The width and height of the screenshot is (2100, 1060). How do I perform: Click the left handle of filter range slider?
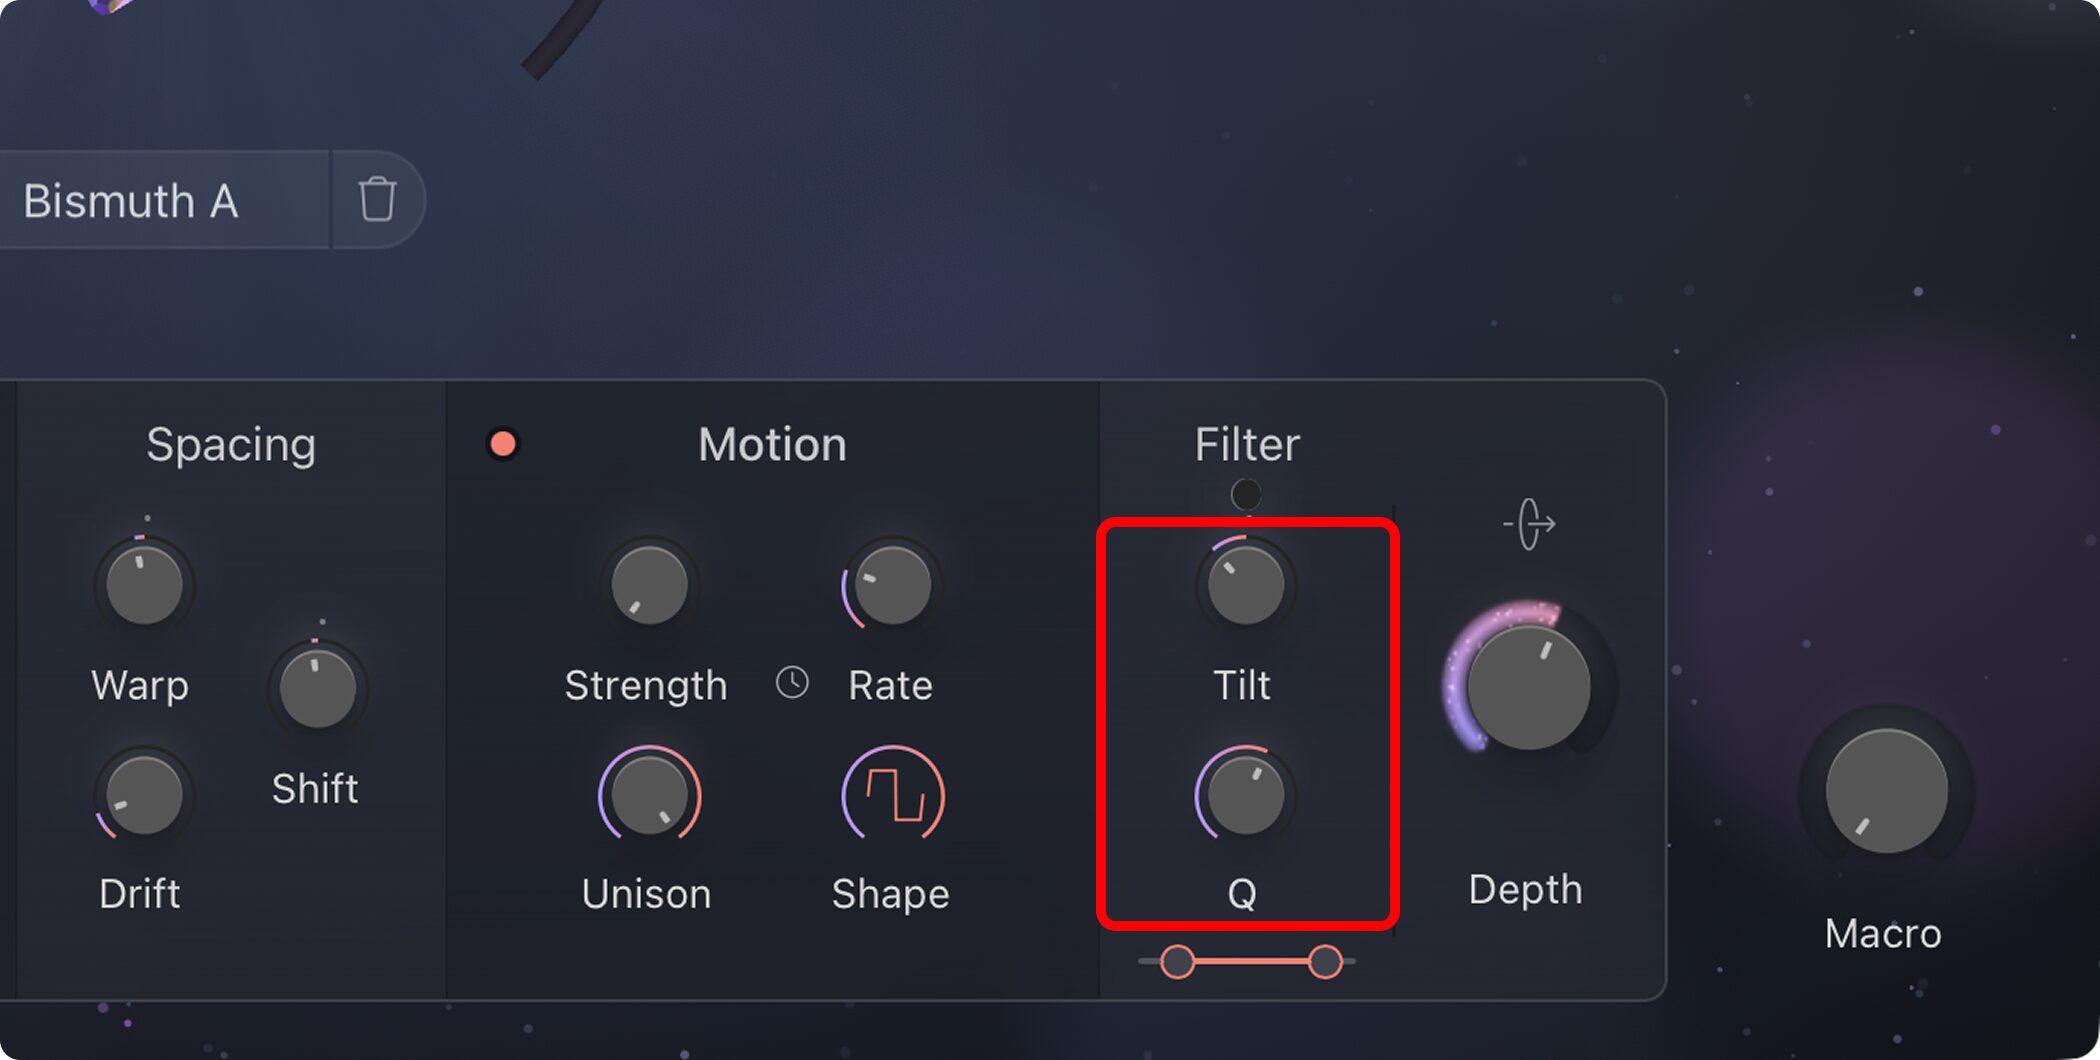click(x=1178, y=962)
